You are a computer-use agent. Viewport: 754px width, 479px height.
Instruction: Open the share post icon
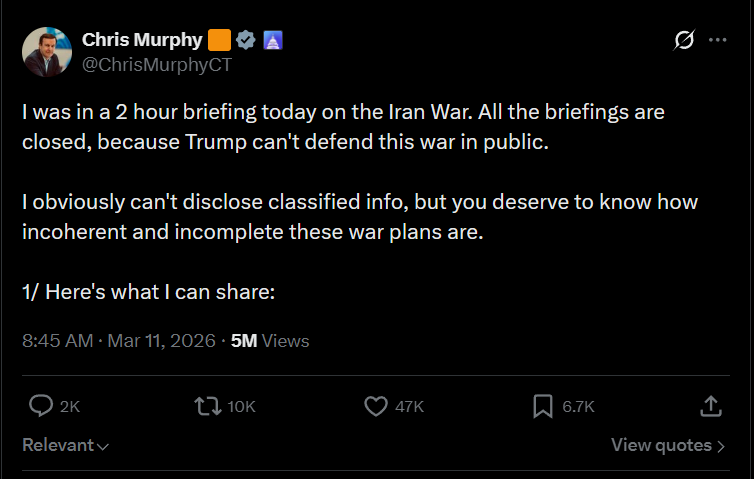[x=710, y=406]
